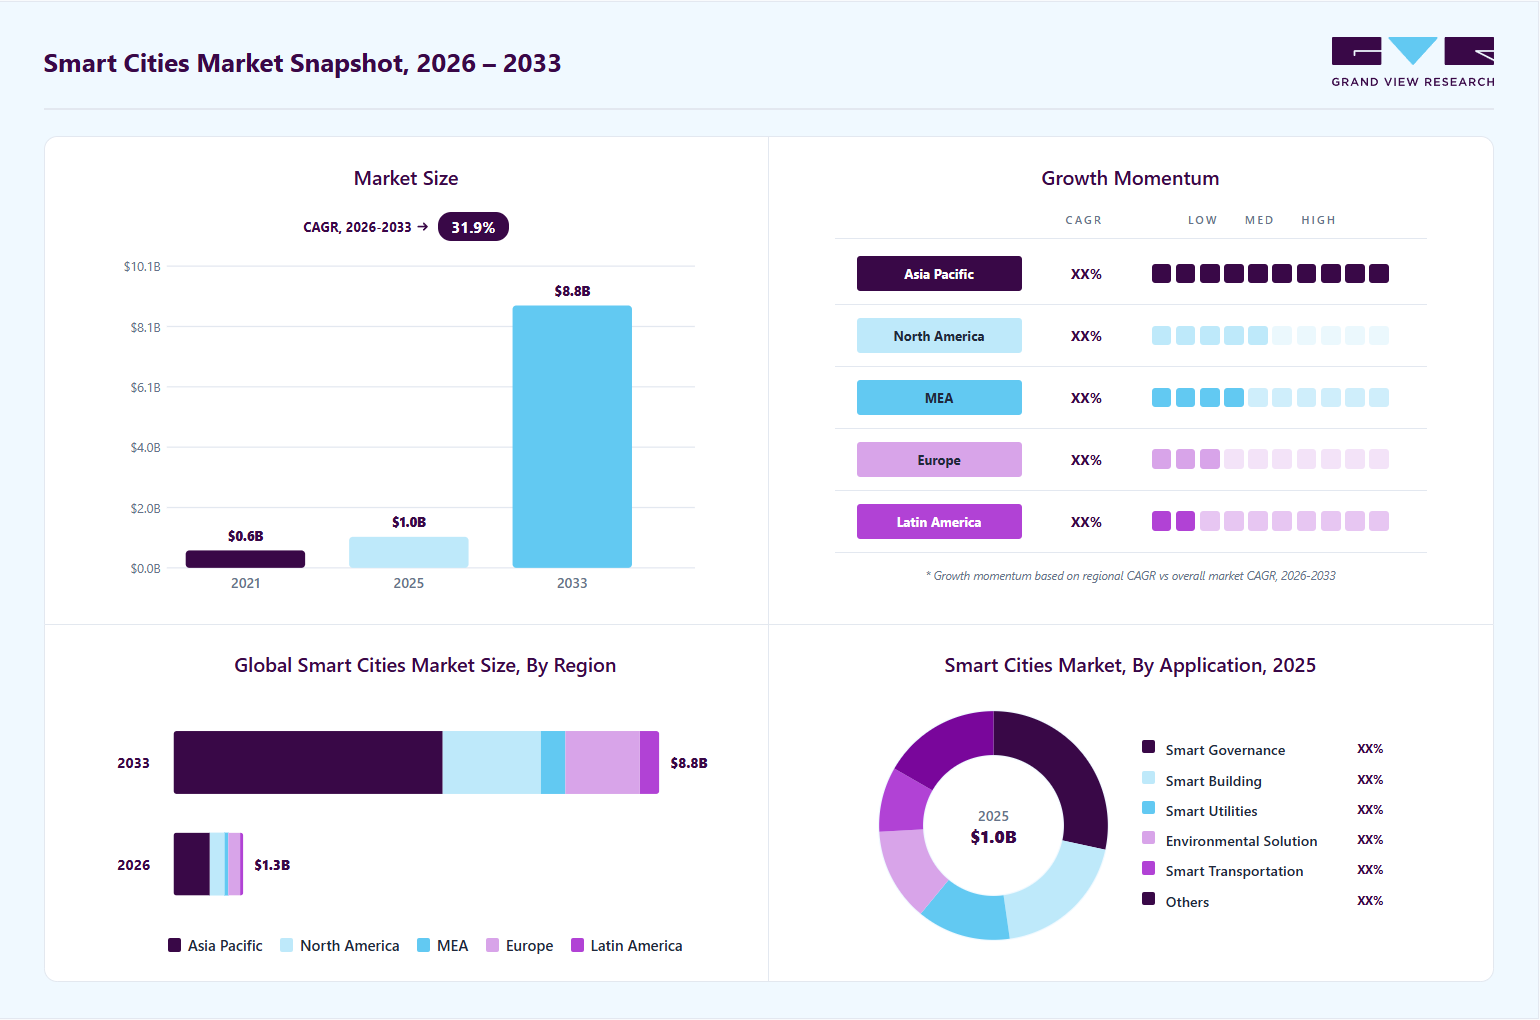Click the North America momentum indicator bar

pos(1270,336)
